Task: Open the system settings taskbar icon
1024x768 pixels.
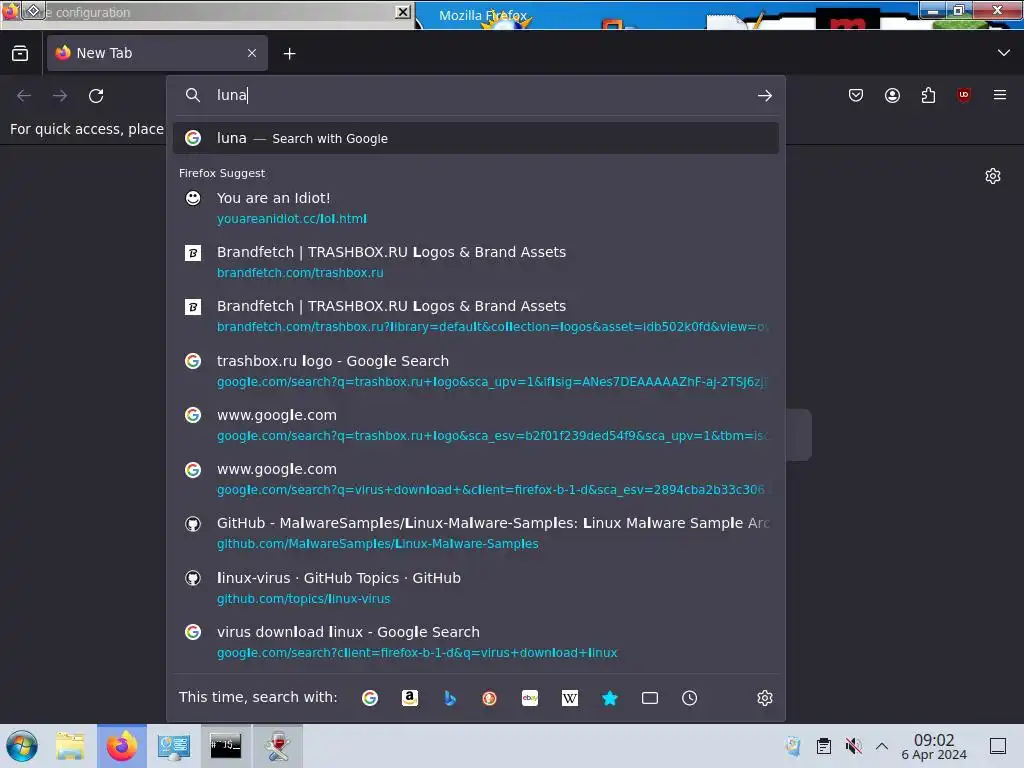Action: tap(174, 746)
